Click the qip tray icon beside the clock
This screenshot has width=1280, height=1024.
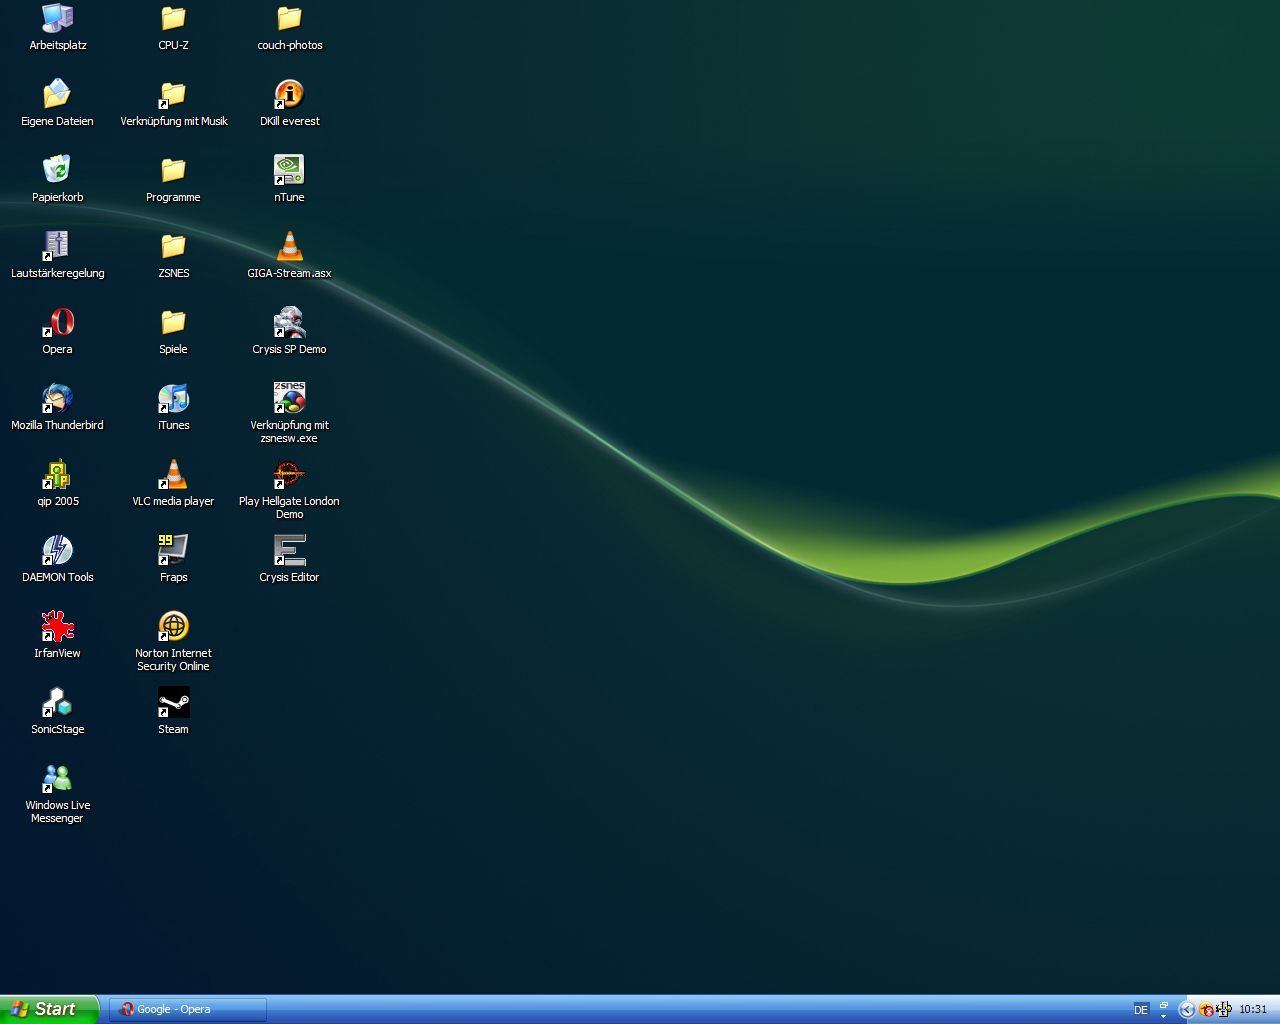[1223, 1010]
